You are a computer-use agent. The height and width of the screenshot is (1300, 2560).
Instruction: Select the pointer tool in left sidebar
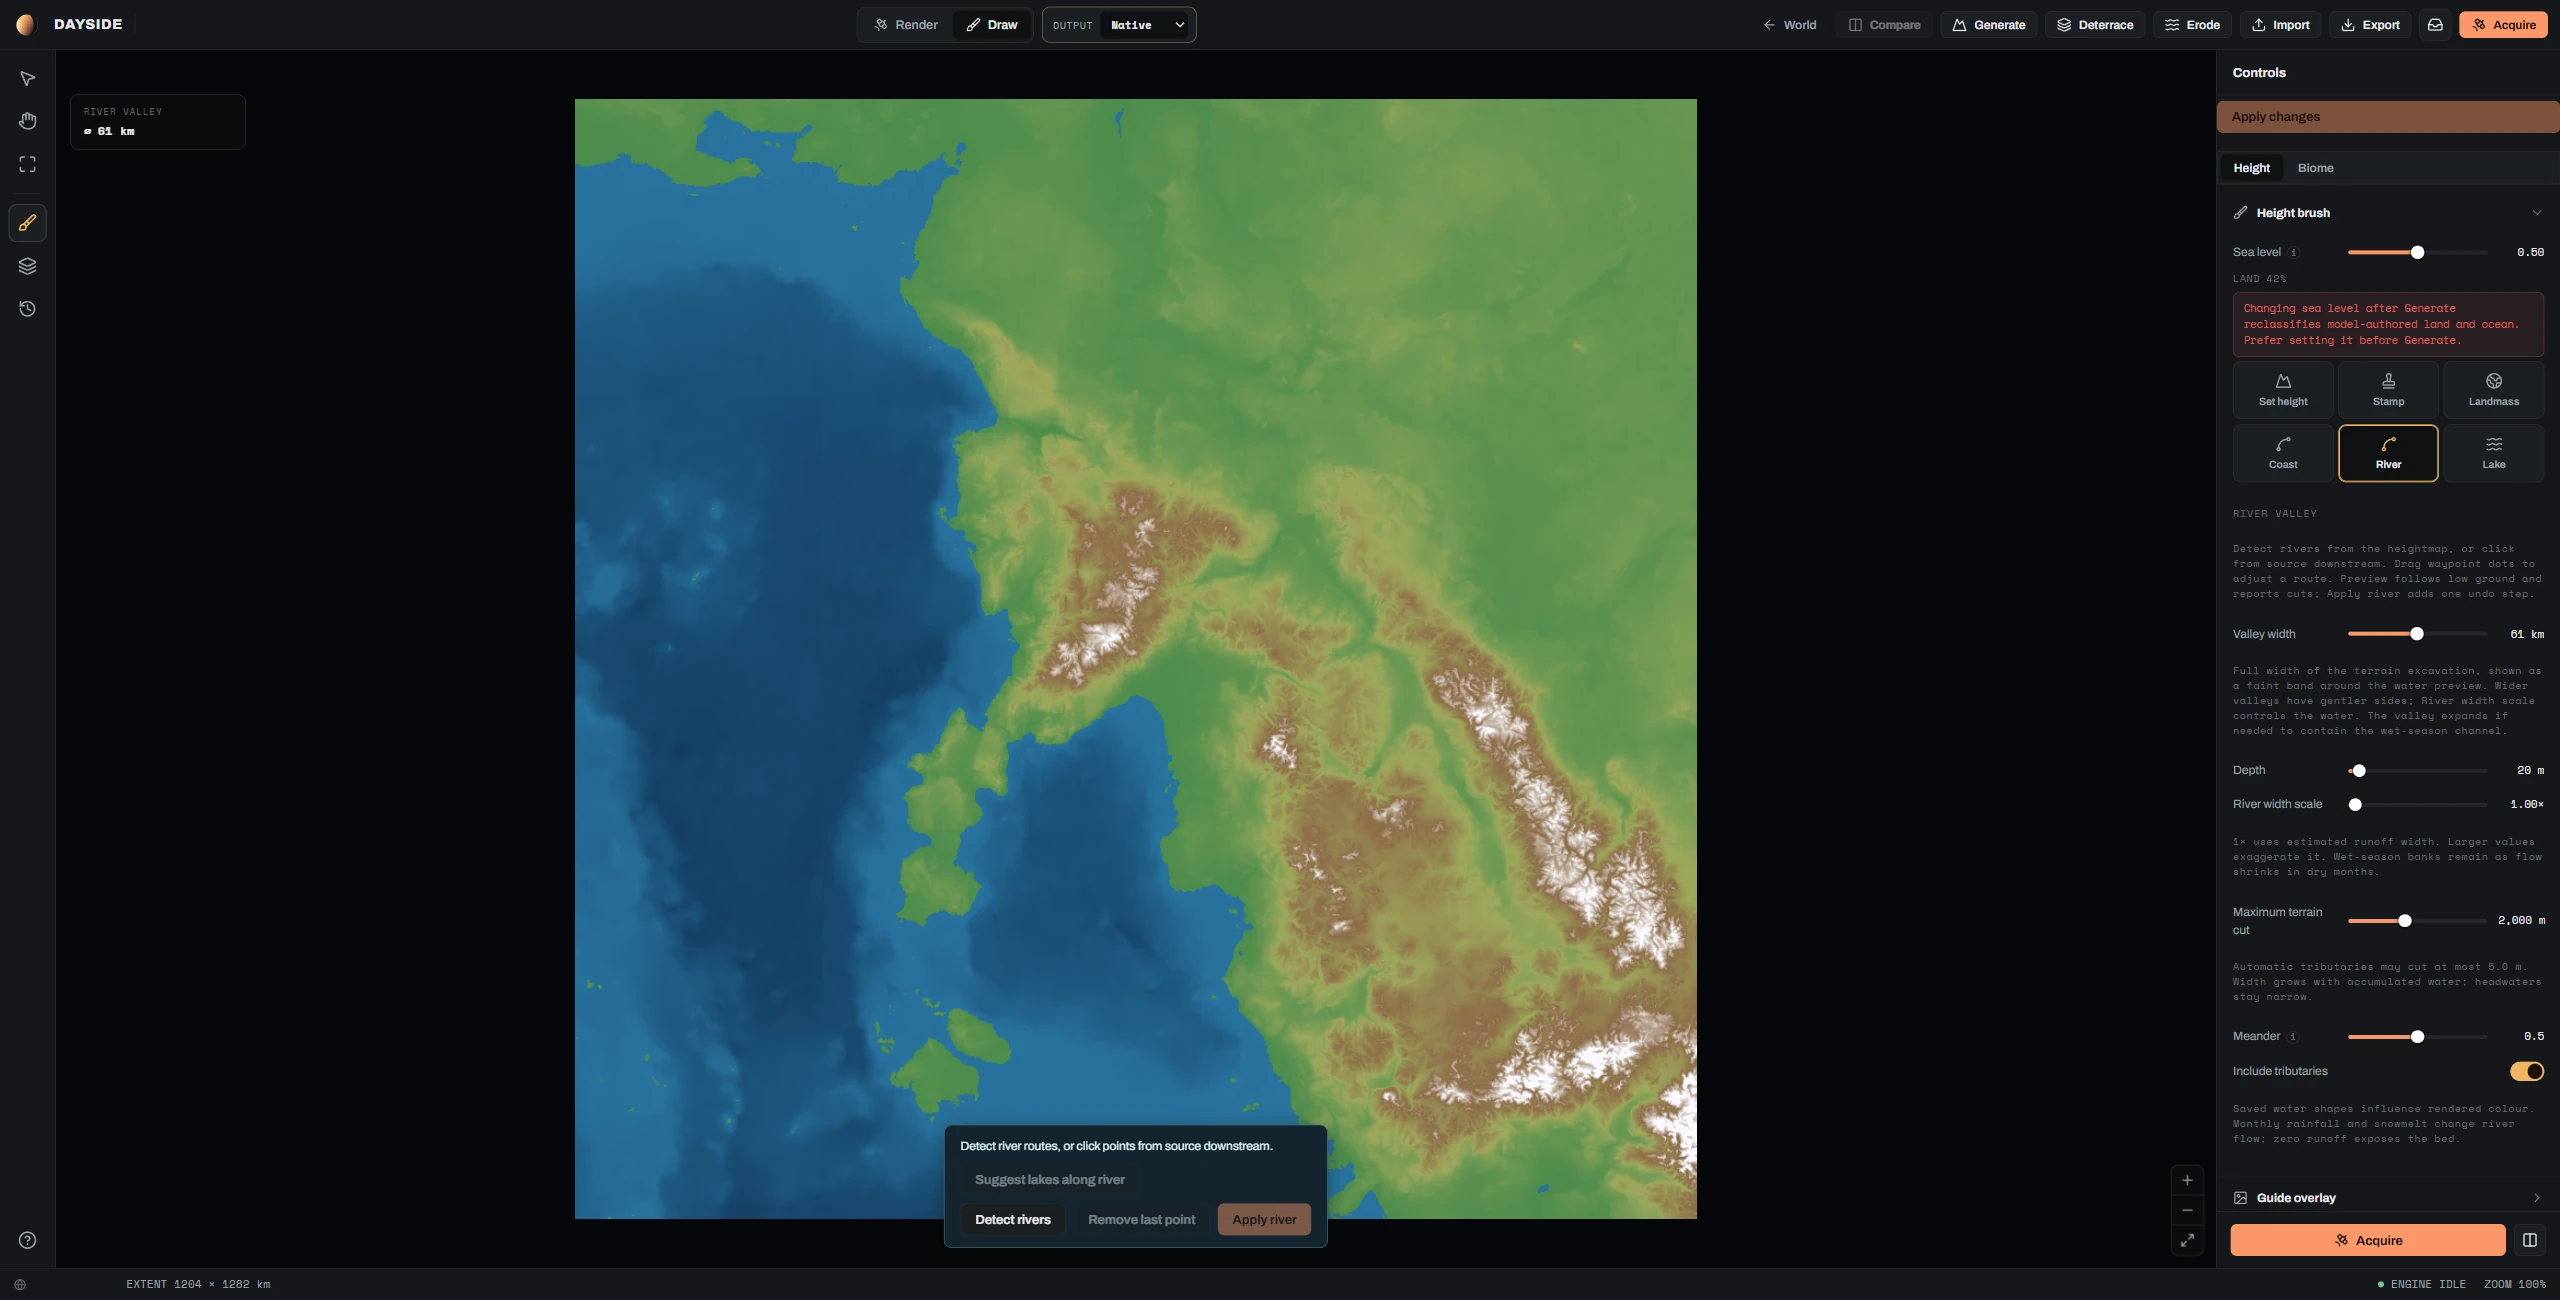(27, 79)
